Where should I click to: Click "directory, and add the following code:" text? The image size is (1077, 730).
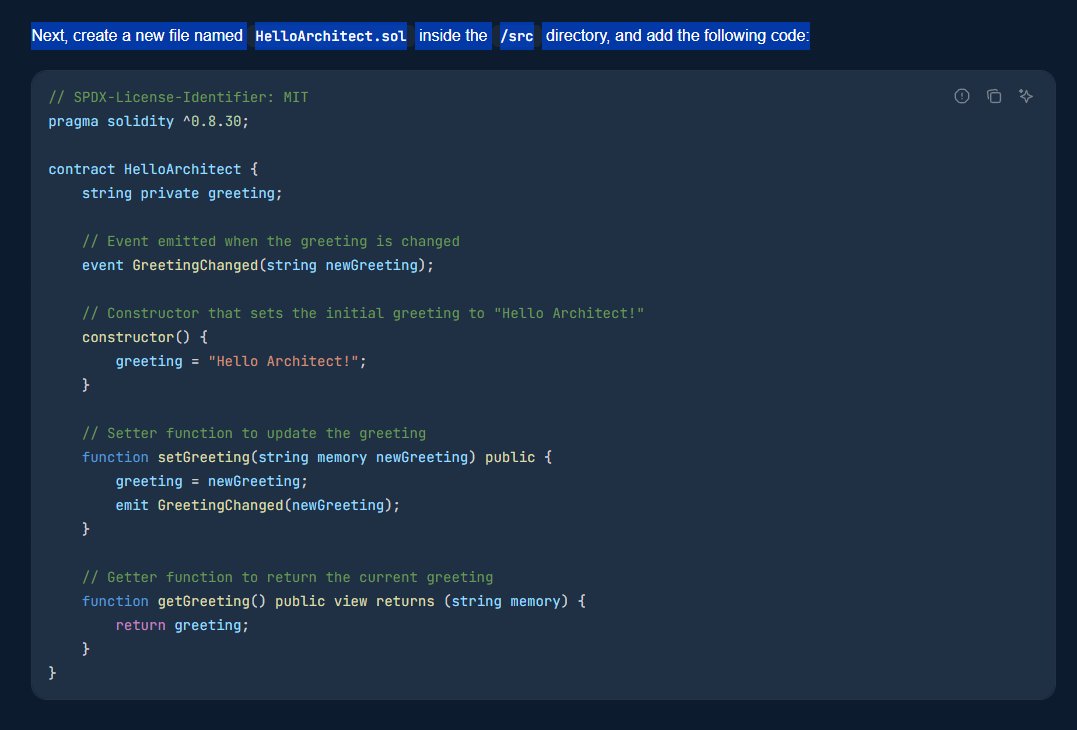pos(677,36)
